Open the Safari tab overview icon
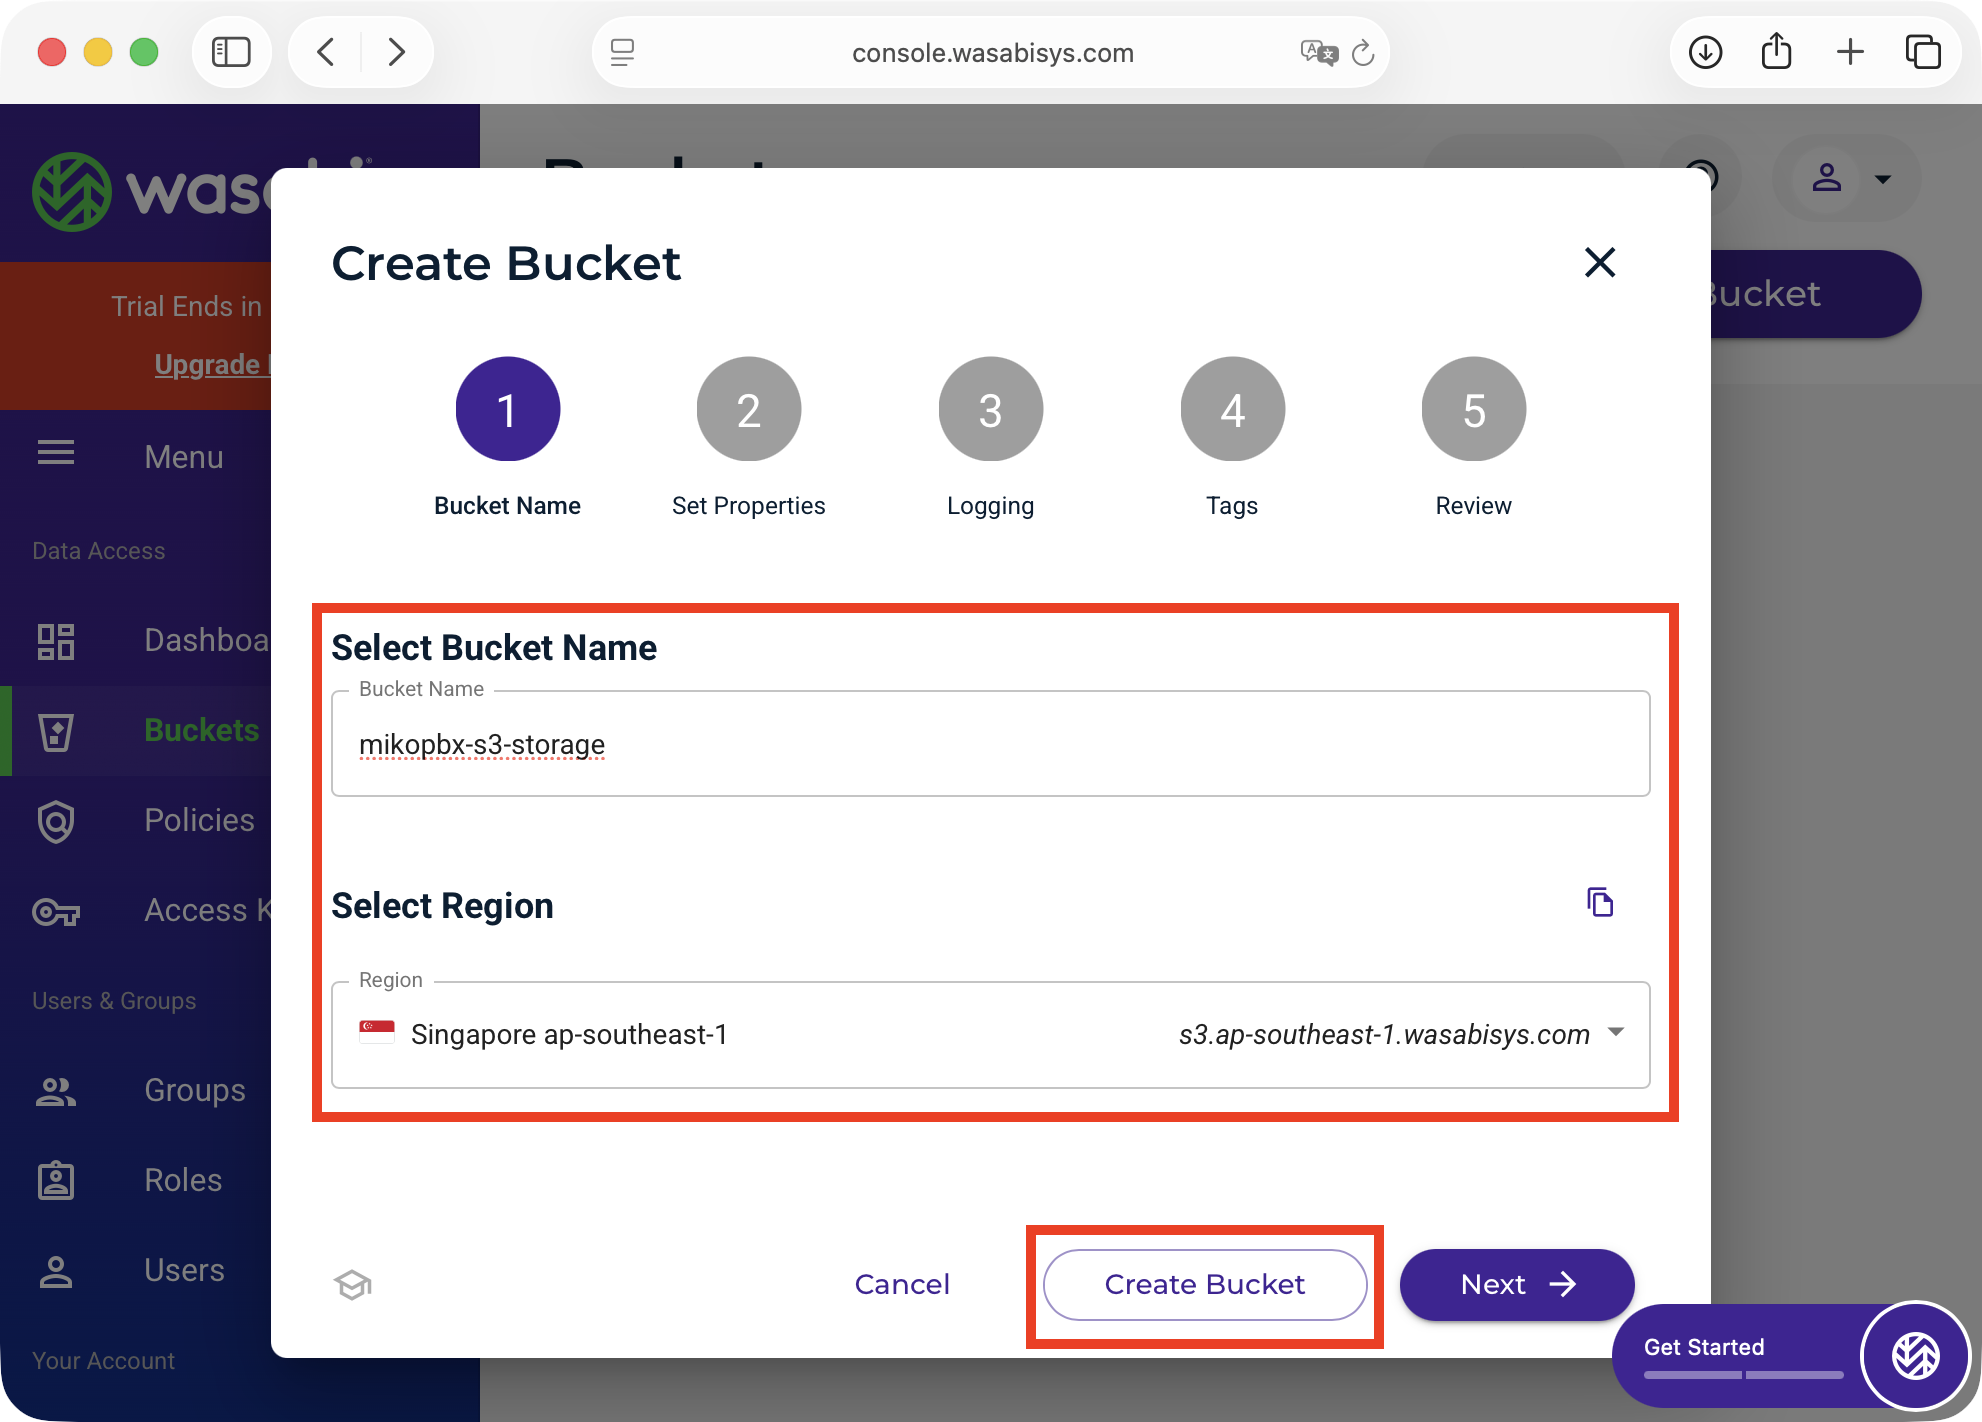The width and height of the screenshot is (1982, 1422). (x=1922, y=52)
